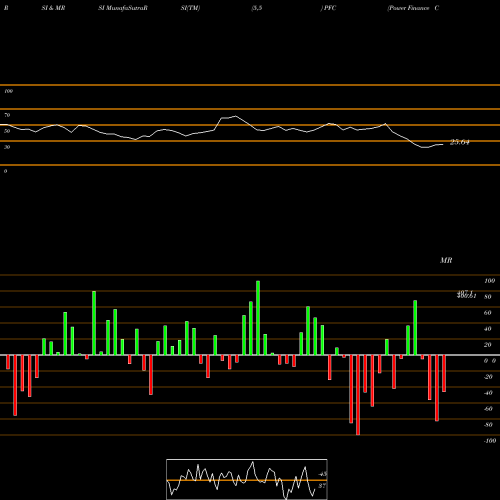Click the MR axis label -100
Image resolution: width=500 pixels, height=500 pixels.
tap(490, 441)
